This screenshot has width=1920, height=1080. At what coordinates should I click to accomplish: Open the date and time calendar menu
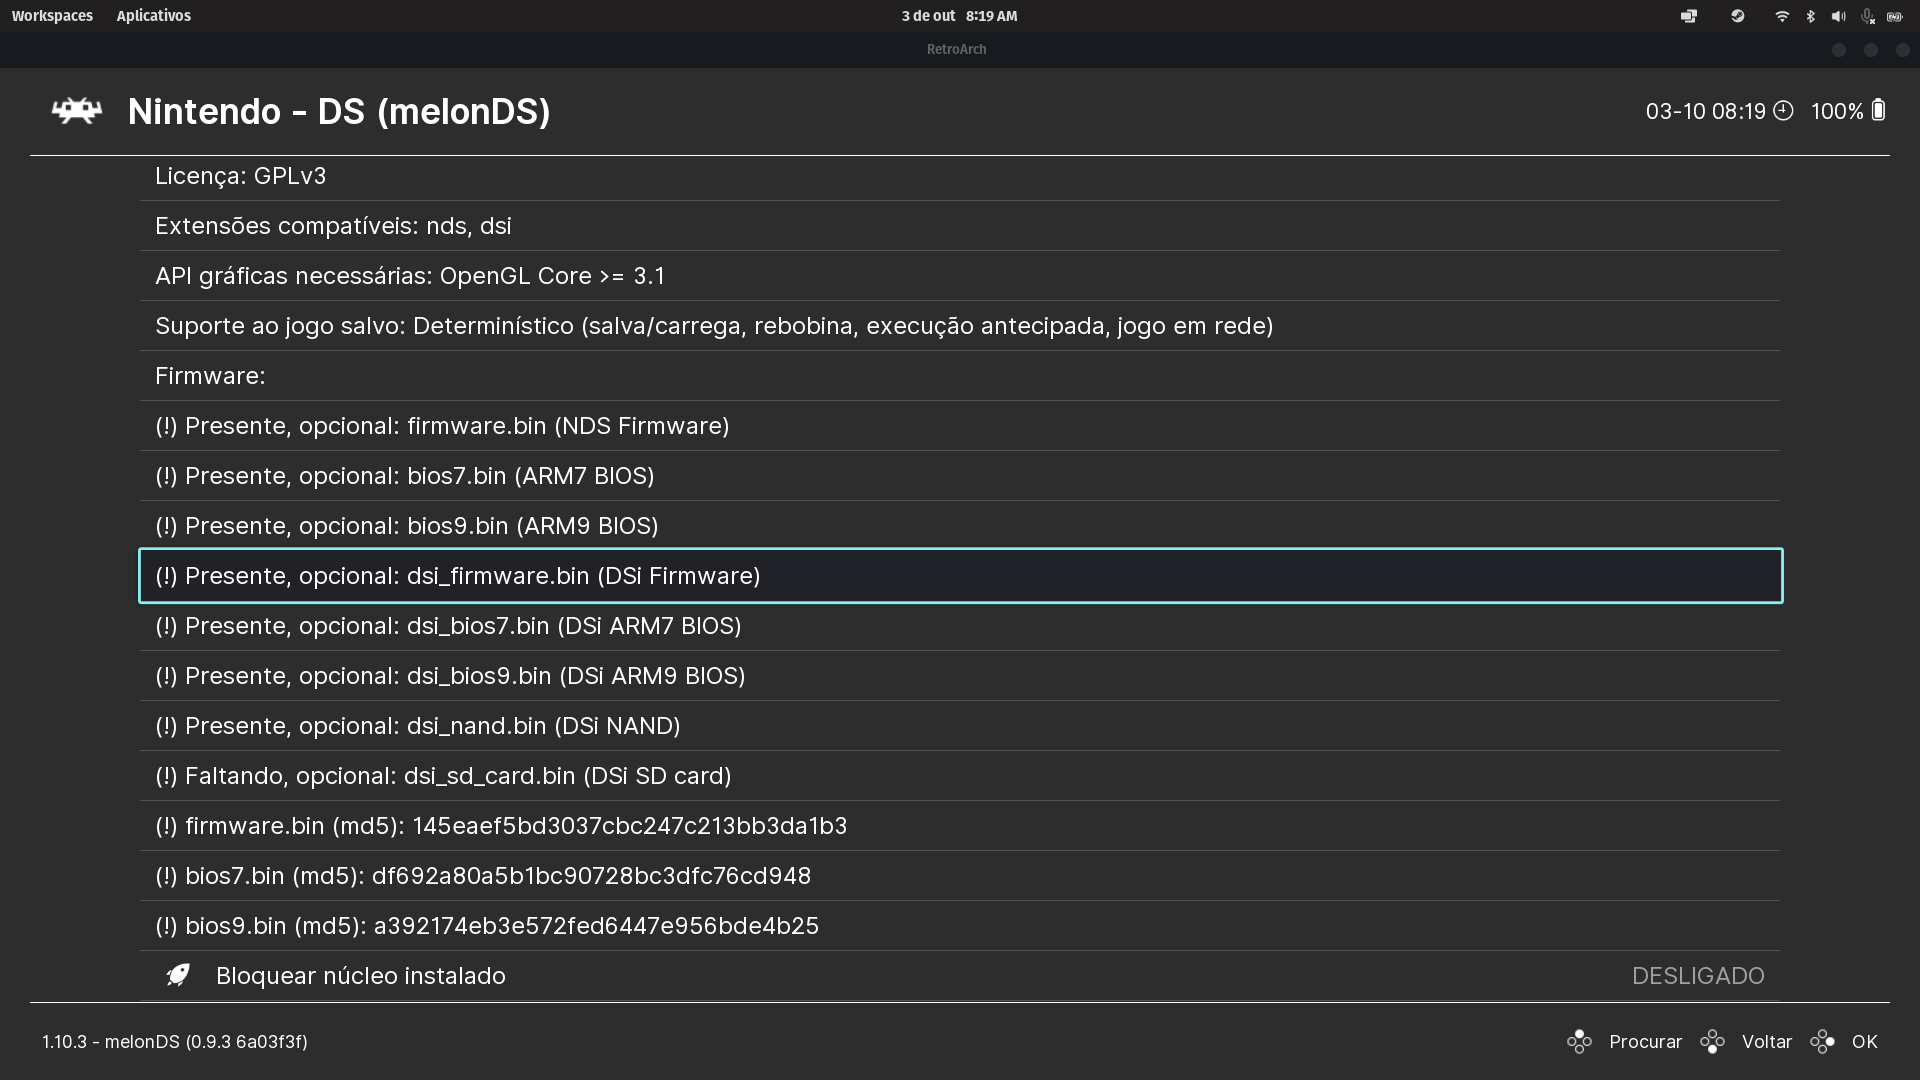point(959,16)
